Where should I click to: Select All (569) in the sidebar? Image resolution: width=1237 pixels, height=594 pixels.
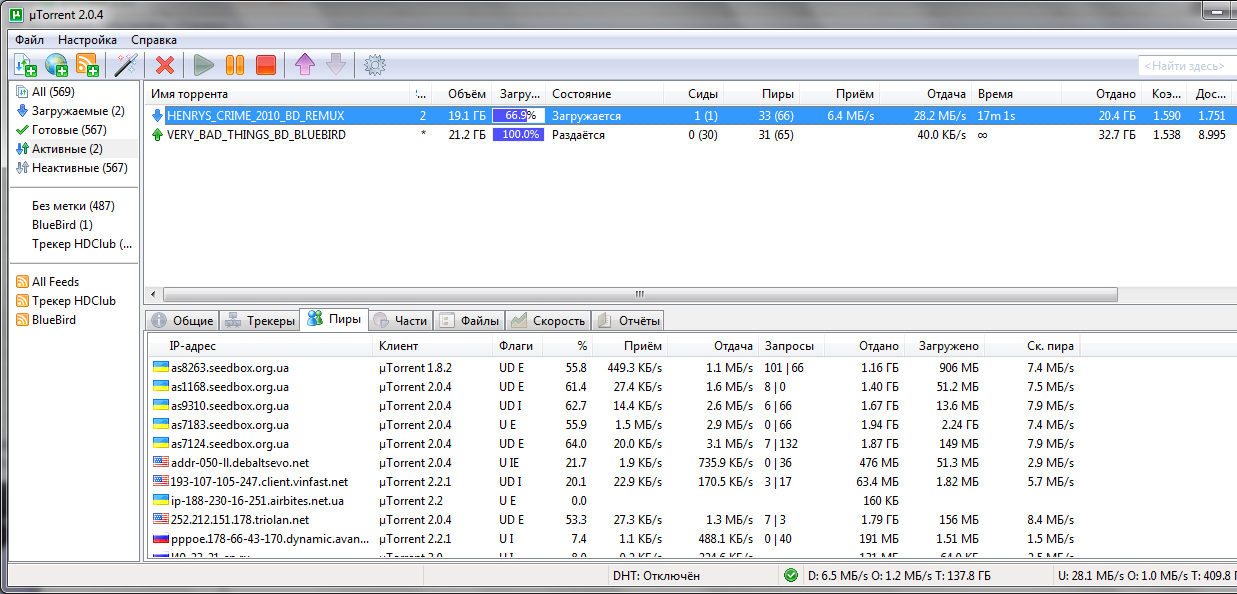click(54, 92)
